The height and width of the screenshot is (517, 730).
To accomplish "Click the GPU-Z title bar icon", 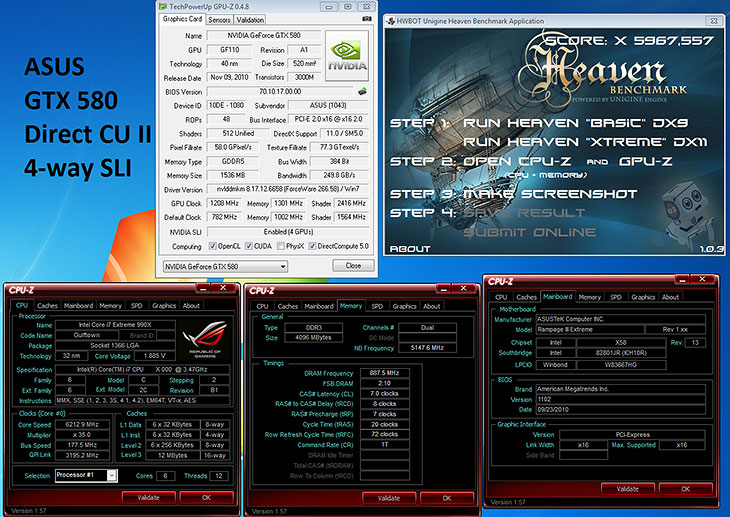I will pos(162,7).
